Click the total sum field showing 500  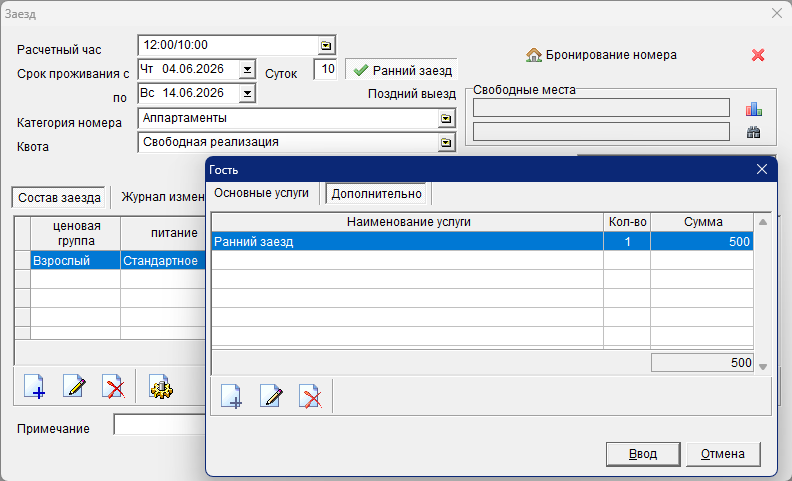(702, 363)
